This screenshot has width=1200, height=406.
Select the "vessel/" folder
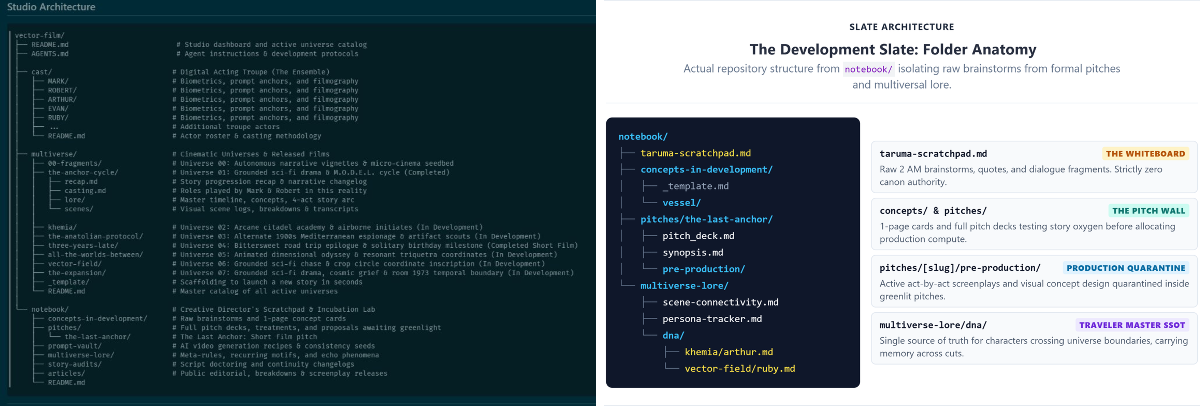pyautogui.click(x=682, y=203)
